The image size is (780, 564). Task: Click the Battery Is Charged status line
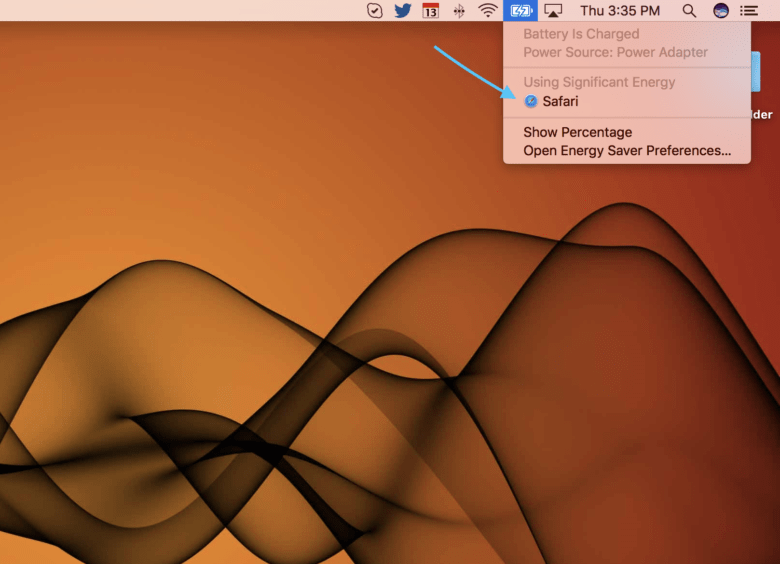click(580, 34)
